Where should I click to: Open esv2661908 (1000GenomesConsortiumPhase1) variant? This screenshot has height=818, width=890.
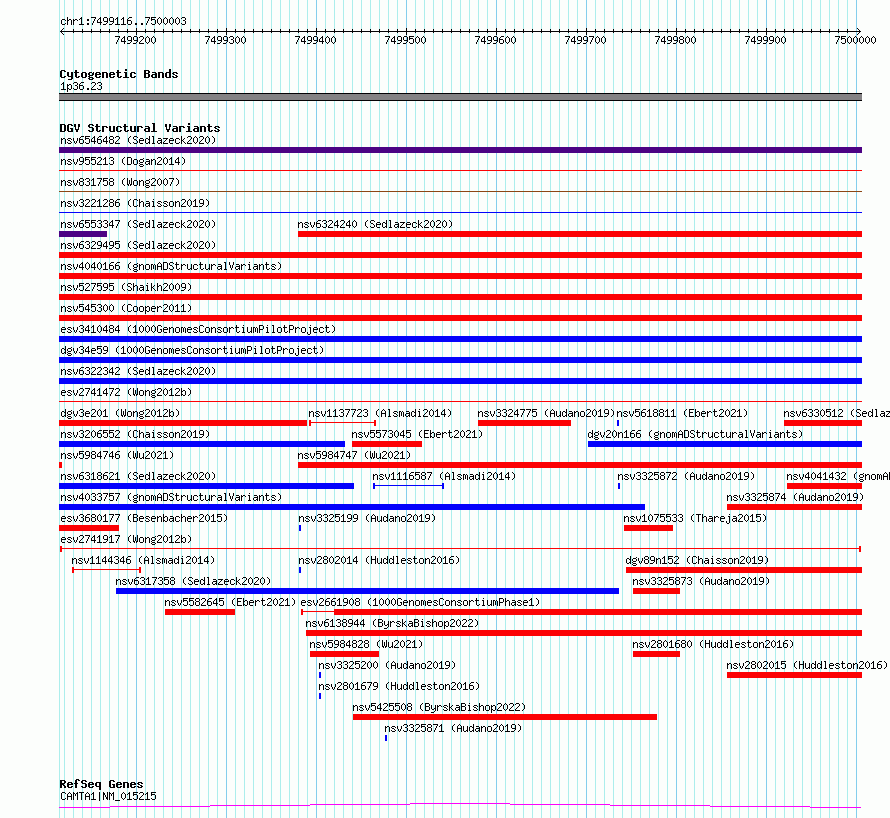pos(420,602)
